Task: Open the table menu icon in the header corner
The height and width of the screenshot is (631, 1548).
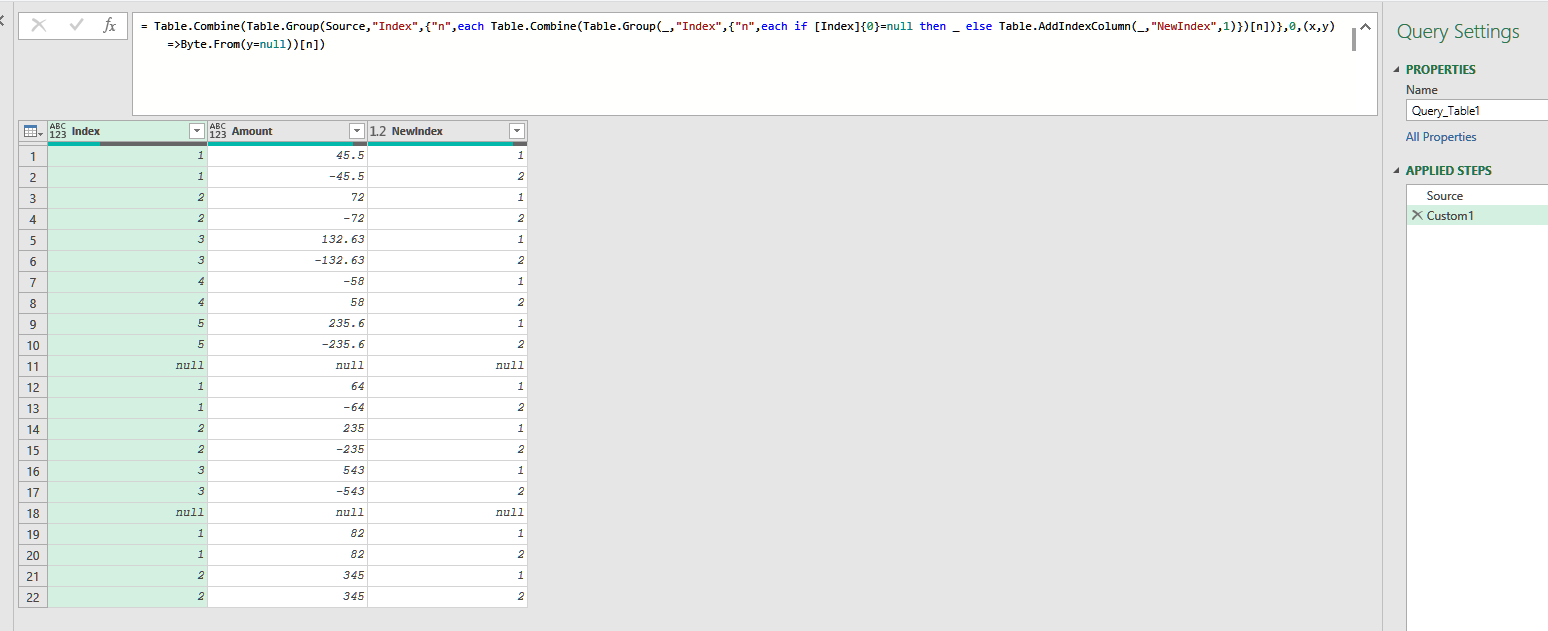Action: [x=32, y=131]
